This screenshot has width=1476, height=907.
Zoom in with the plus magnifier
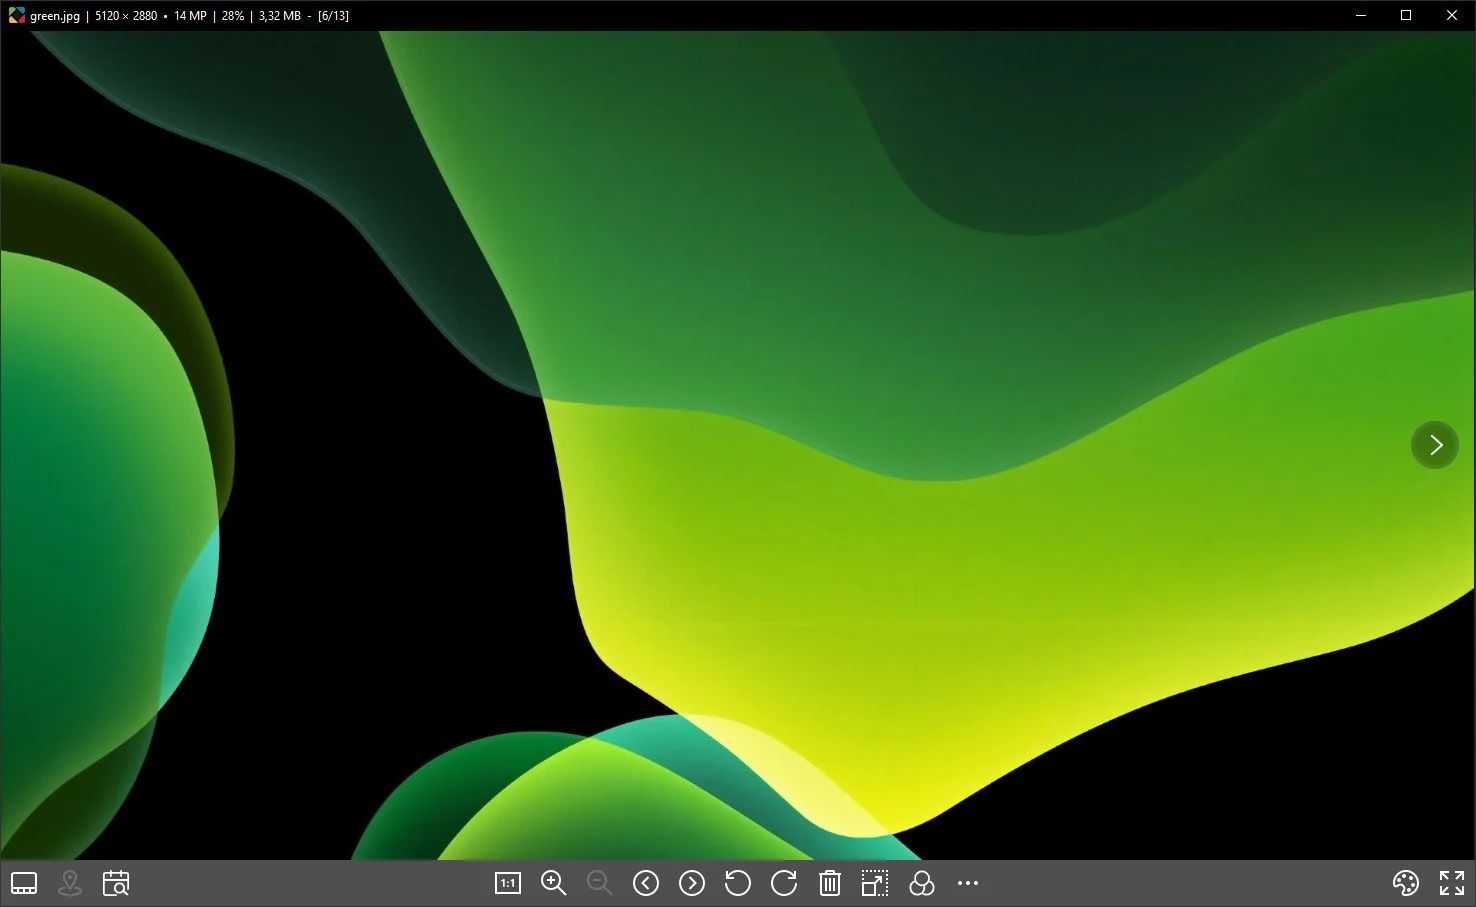(553, 883)
